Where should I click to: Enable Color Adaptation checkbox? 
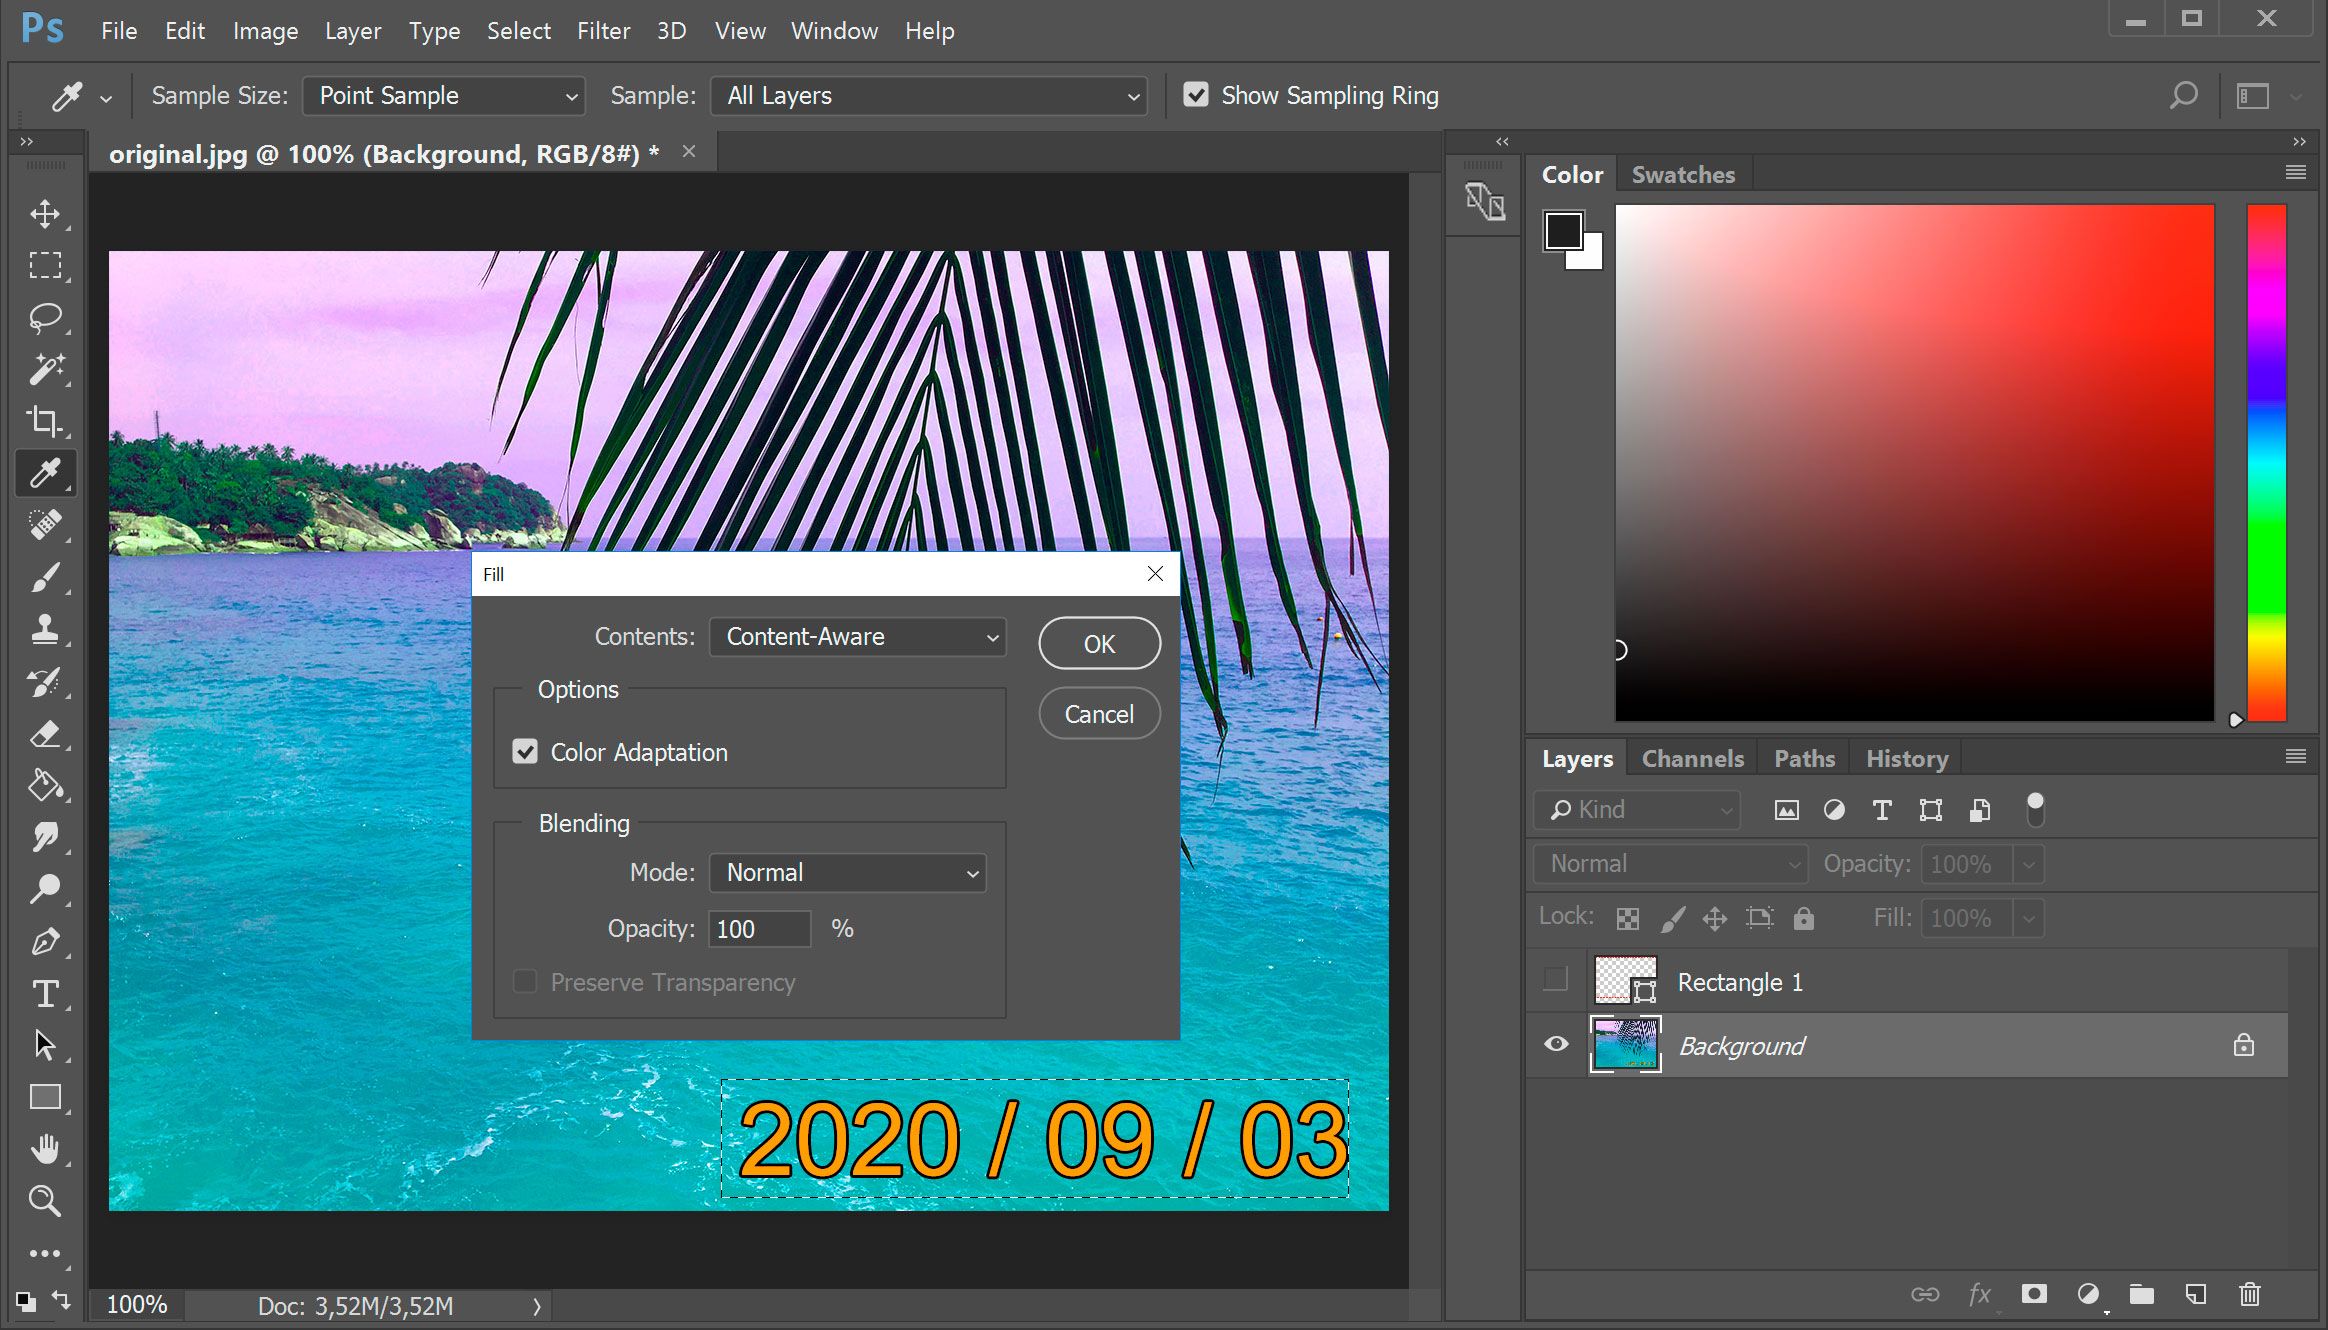click(x=526, y=751)
